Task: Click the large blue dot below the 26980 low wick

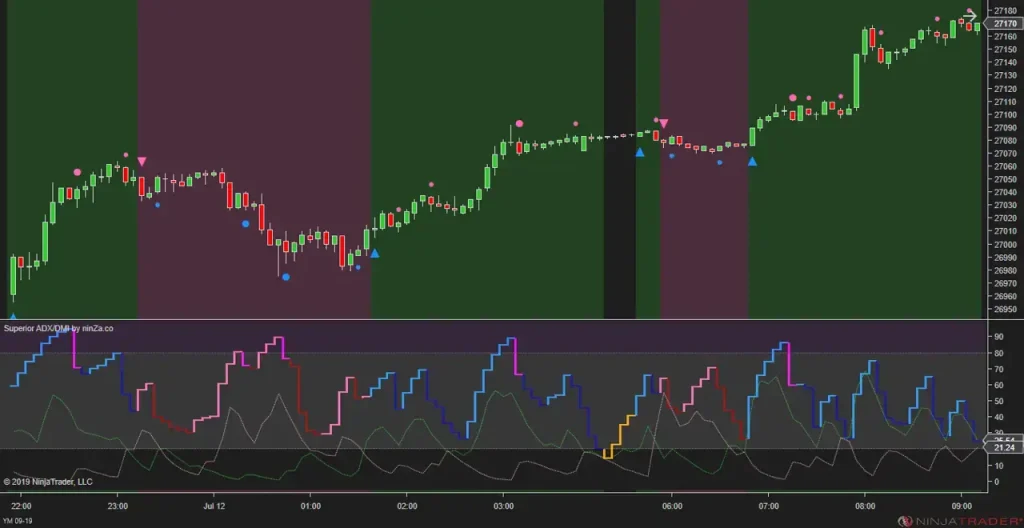Action: click(285, 276)
